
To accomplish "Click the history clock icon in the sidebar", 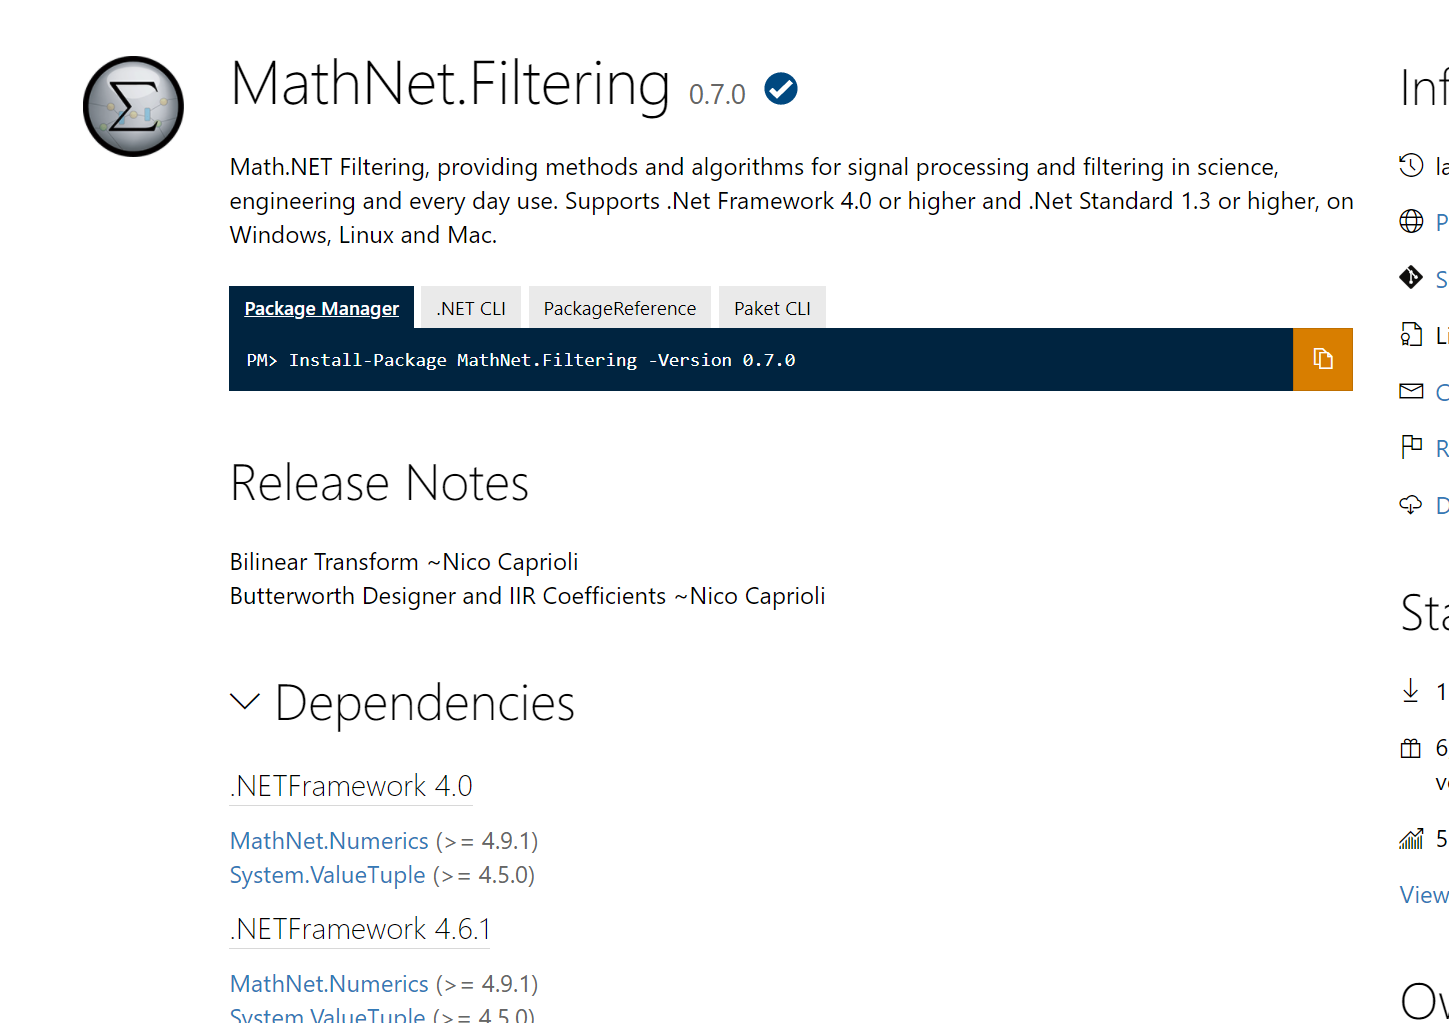I will coord(1411,165).
